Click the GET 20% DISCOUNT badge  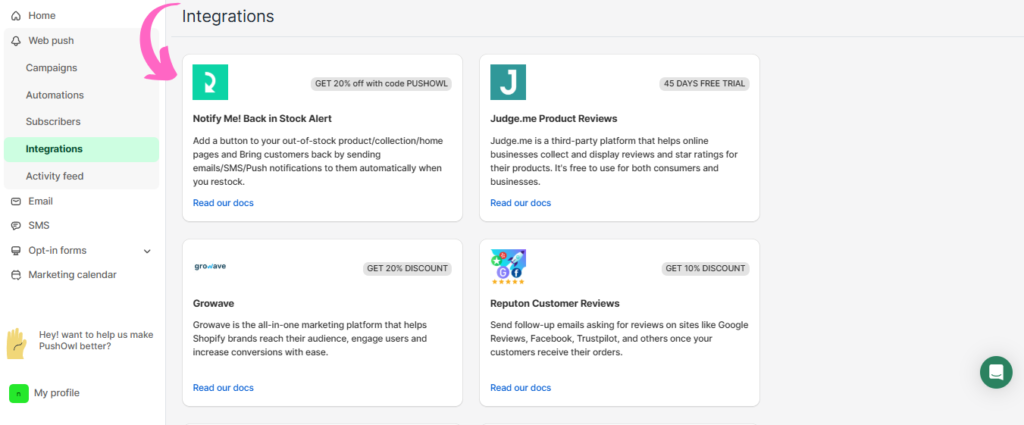pos(408,268)
